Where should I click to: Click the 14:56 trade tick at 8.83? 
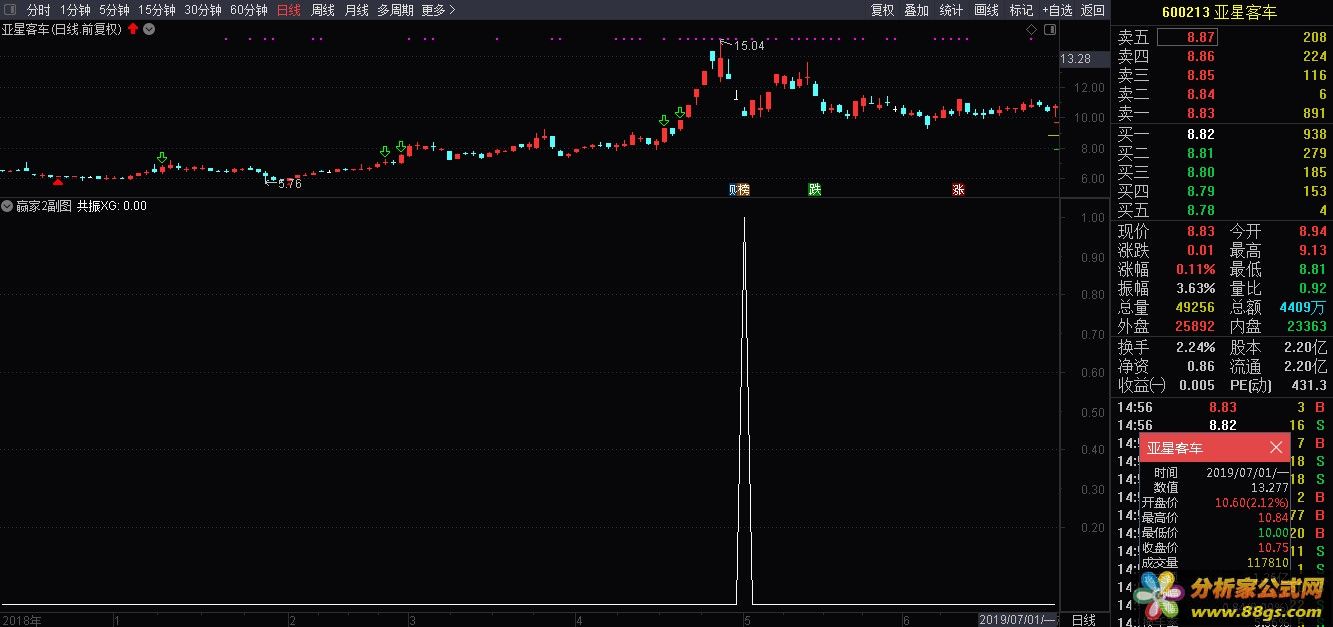pyautogui.click(x=1221, y=407)
